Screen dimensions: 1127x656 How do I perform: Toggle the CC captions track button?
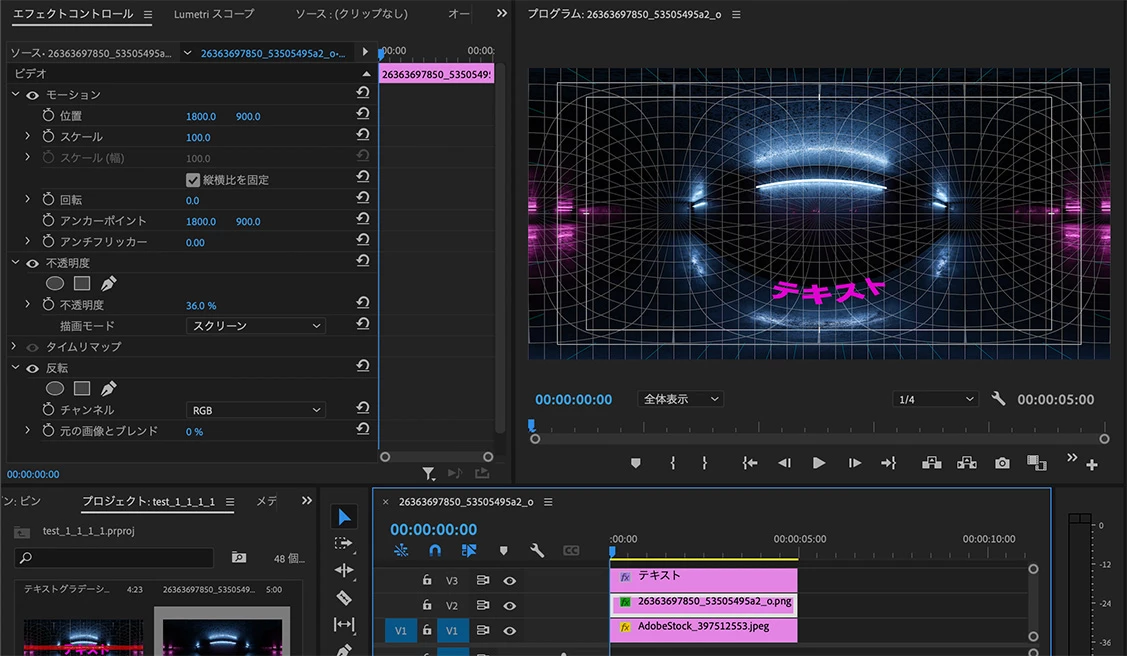click(571, 550)
